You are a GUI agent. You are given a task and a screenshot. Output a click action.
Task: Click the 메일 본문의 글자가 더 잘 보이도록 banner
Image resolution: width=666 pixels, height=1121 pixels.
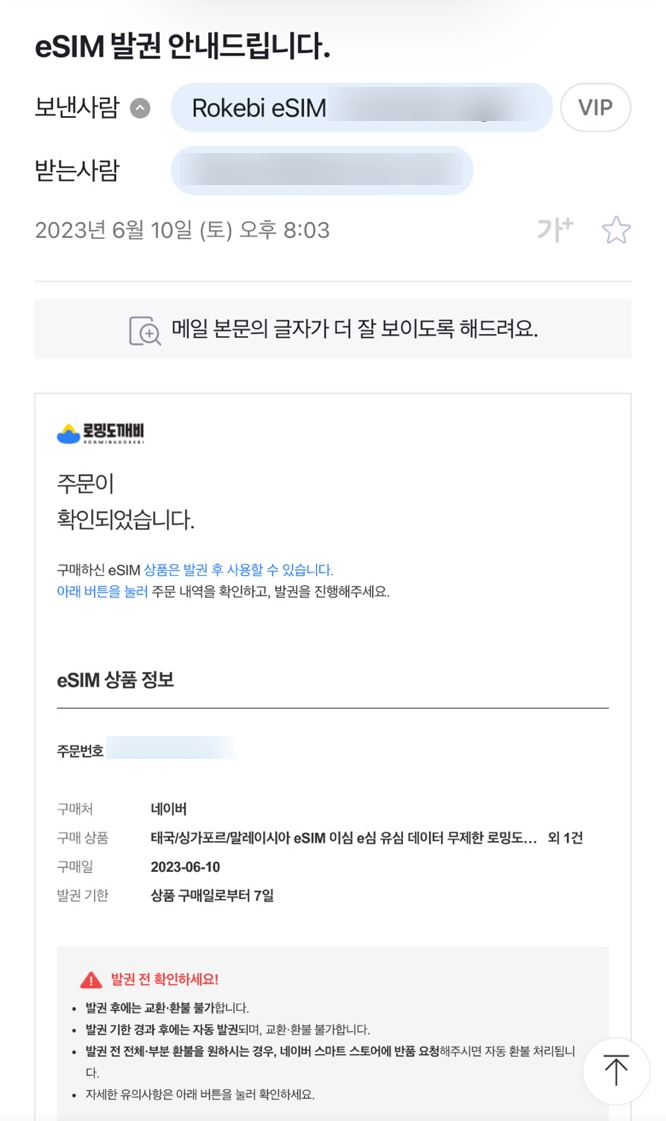pos(333,329)
